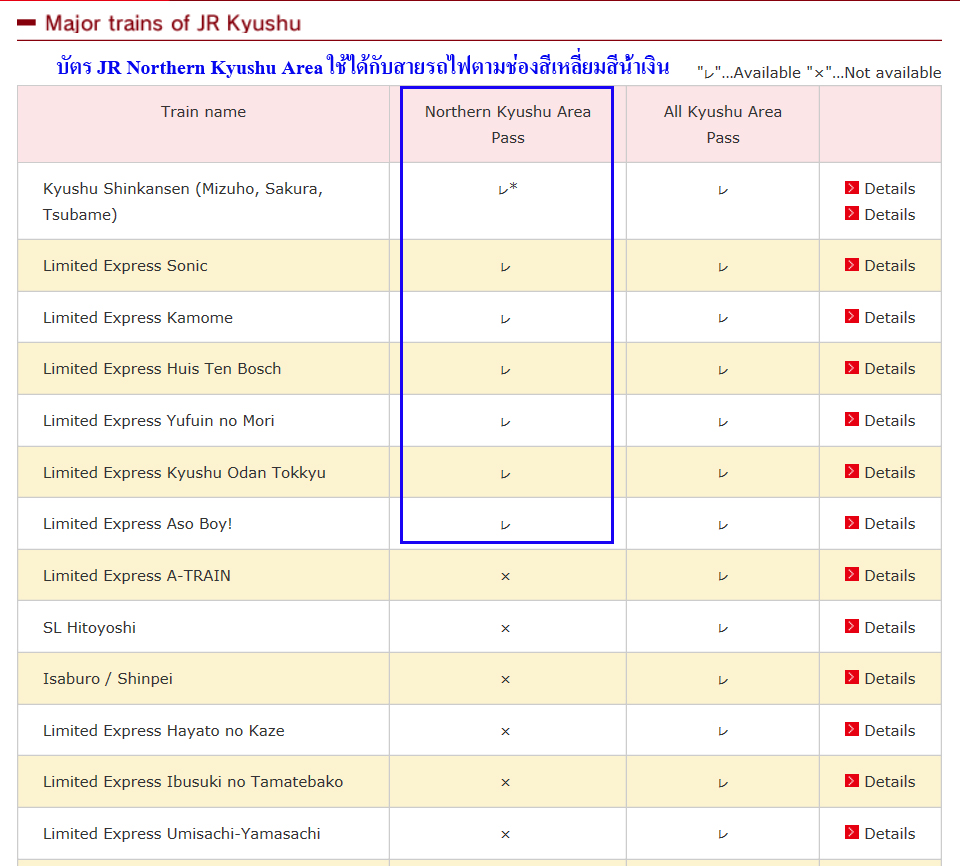The width and height of the screenshot is (960, 866).
Task: Click the red arrow icon for Hayato no Kaze
Action: (852, 730)
